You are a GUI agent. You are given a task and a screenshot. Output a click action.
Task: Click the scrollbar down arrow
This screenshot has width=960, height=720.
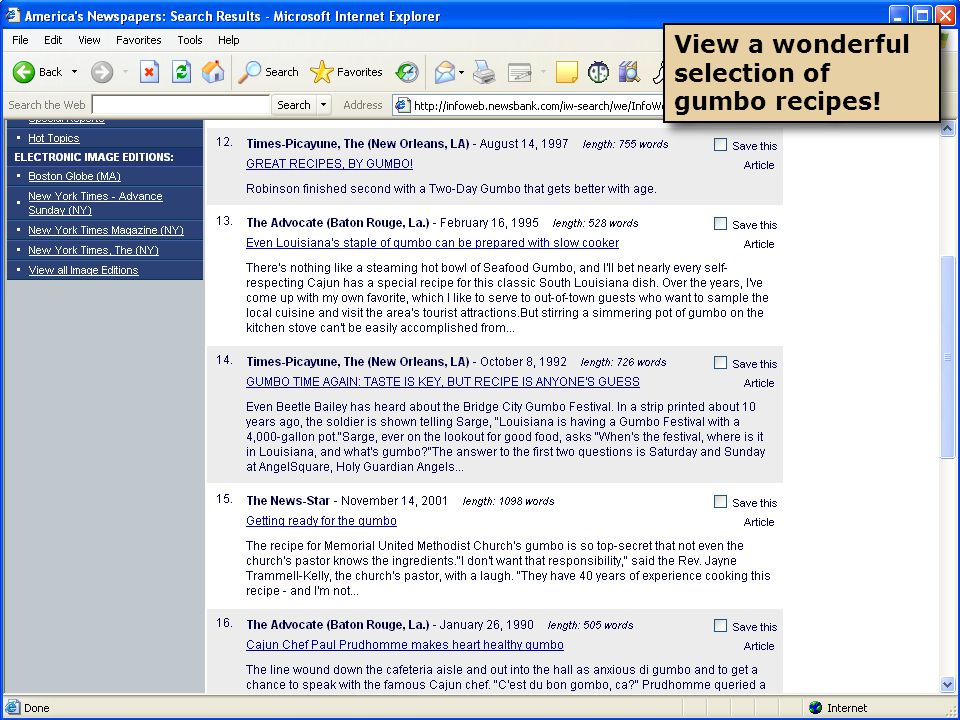point(947,684)
